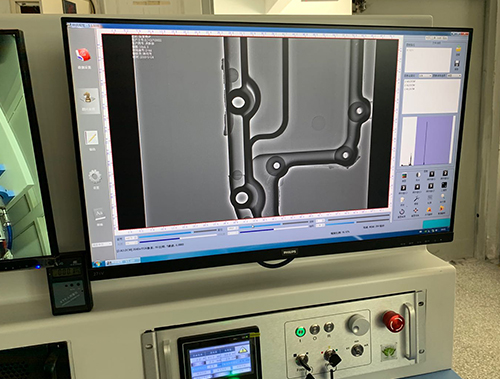Select the wrench tool icon
The height and width of the screenshot is (379, 500).
pyautogui.click(x=416, y=199)
